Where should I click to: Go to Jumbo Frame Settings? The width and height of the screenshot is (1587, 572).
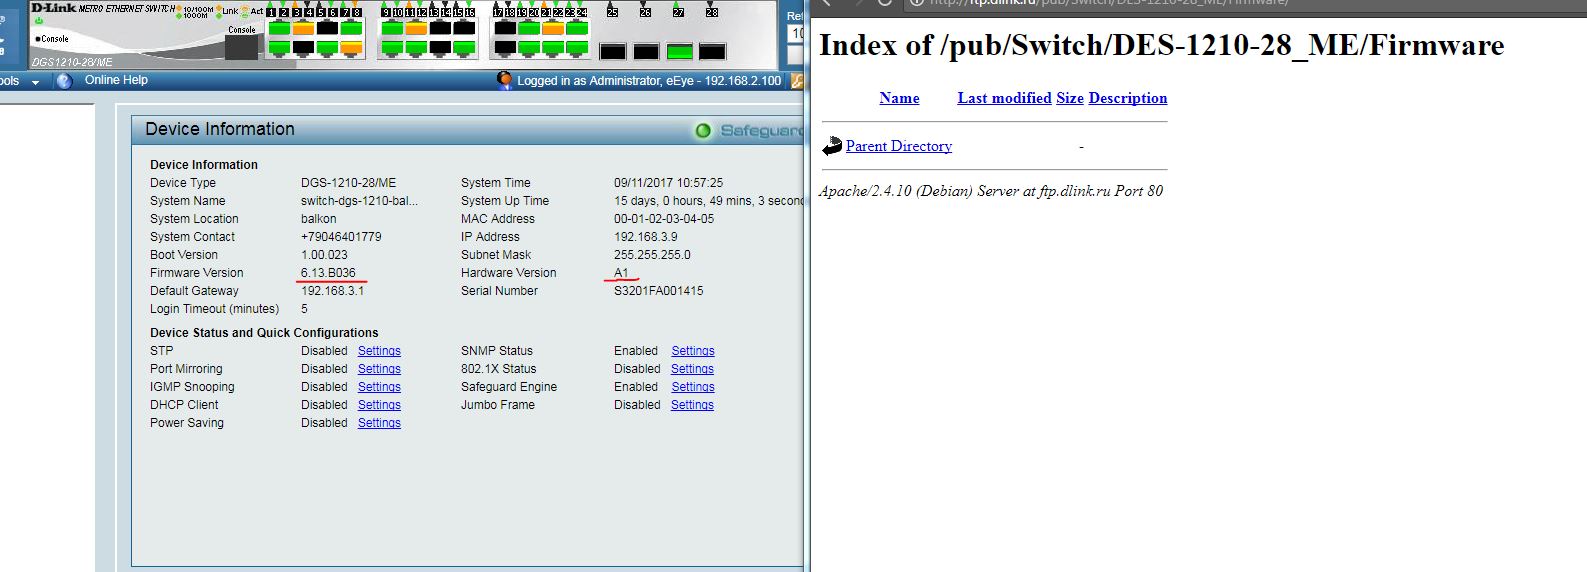click(692, 405)
